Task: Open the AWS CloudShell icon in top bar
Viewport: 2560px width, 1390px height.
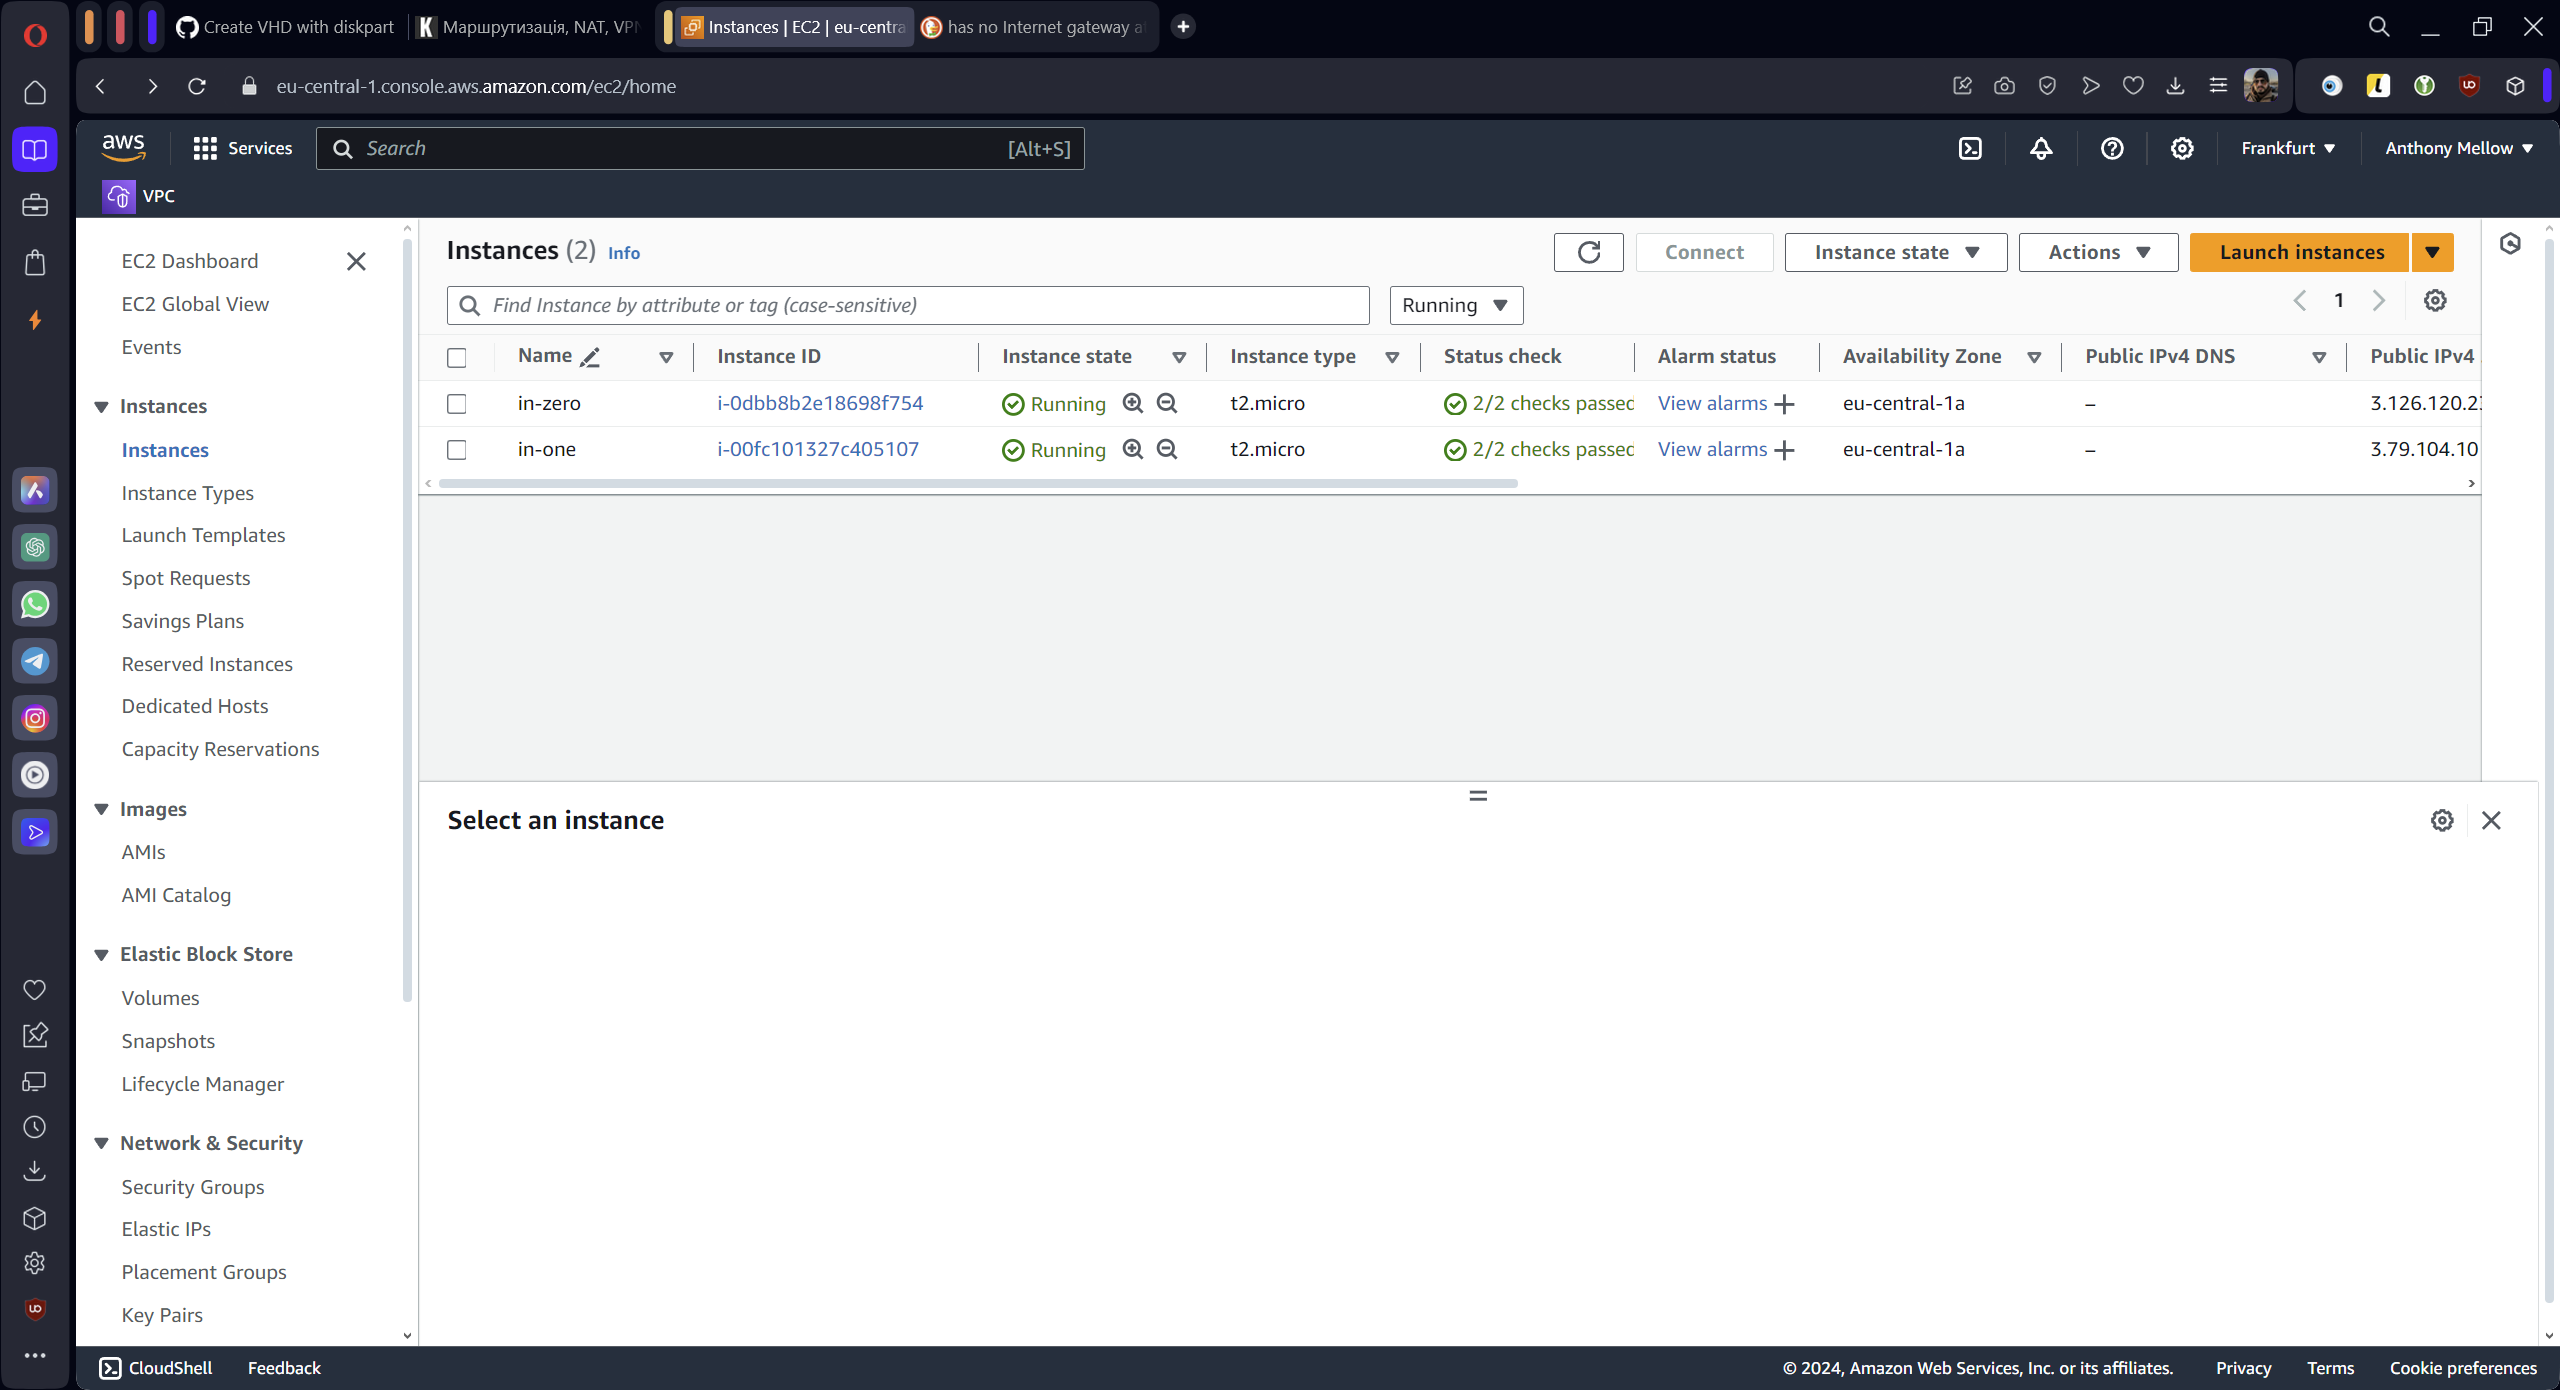Action: pyautogui.click(x=1970, y=148)
